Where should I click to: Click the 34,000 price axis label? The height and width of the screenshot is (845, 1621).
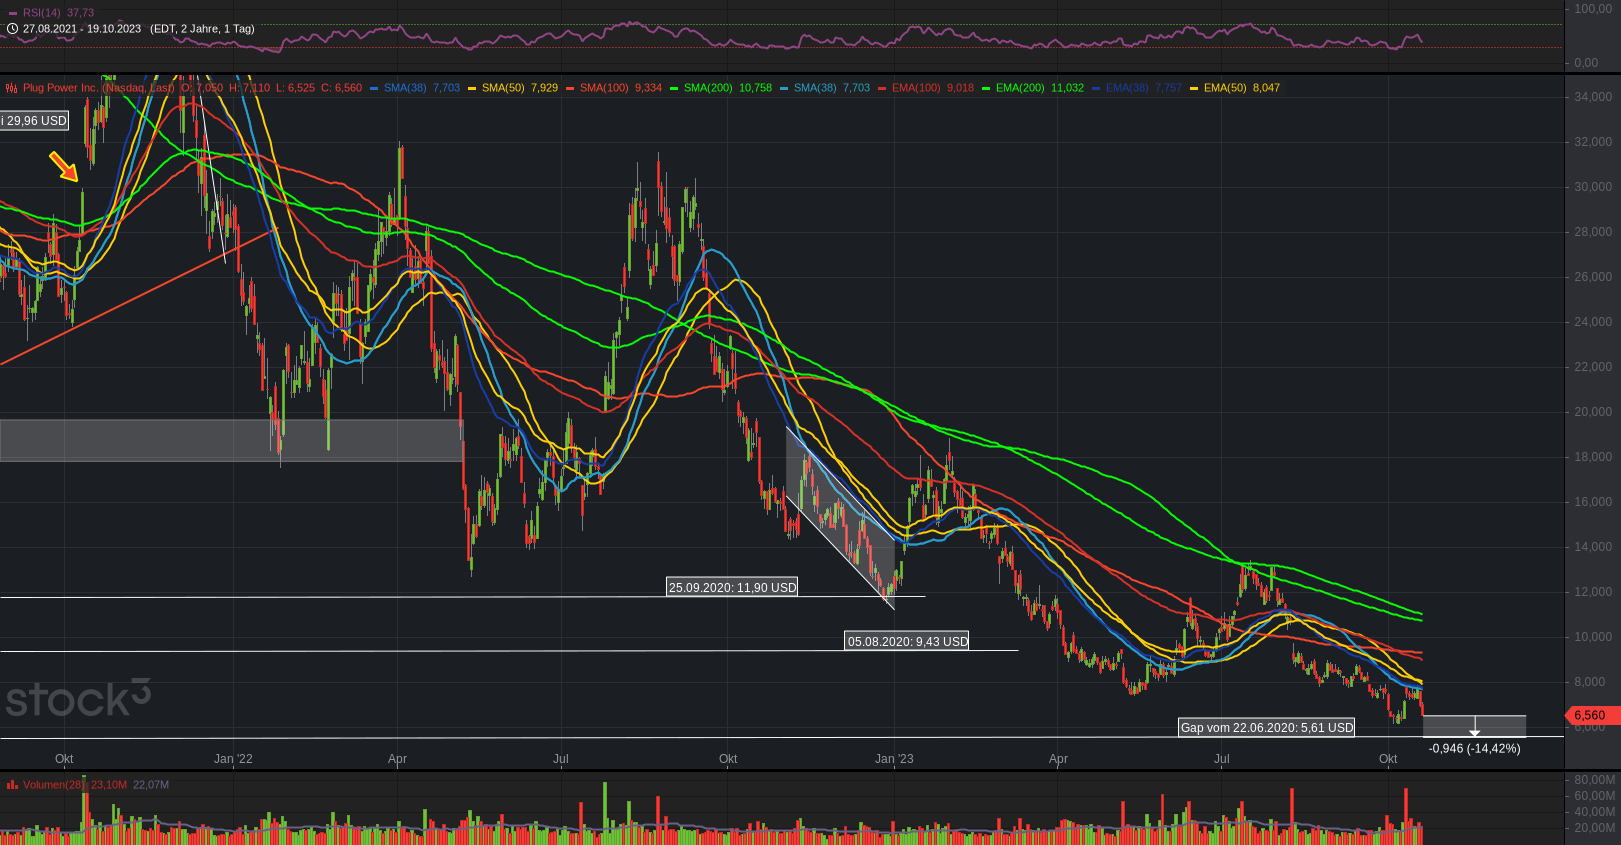click(1593, 97)
